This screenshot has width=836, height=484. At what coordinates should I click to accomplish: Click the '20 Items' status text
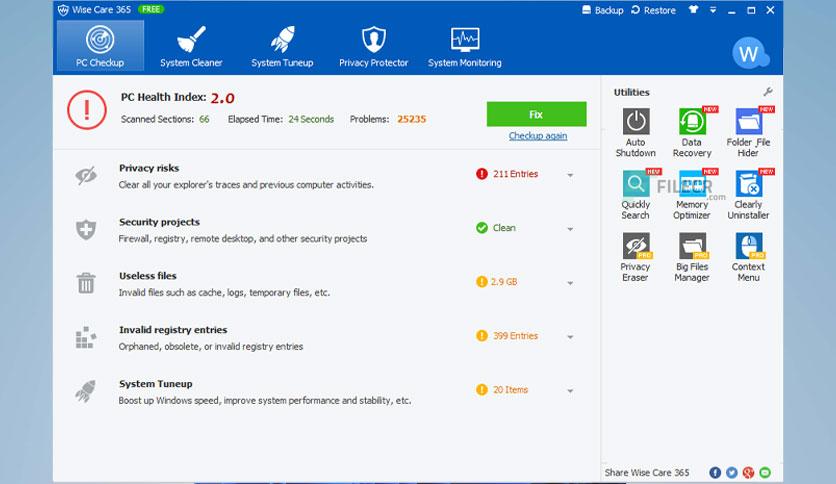coord(510,390)
